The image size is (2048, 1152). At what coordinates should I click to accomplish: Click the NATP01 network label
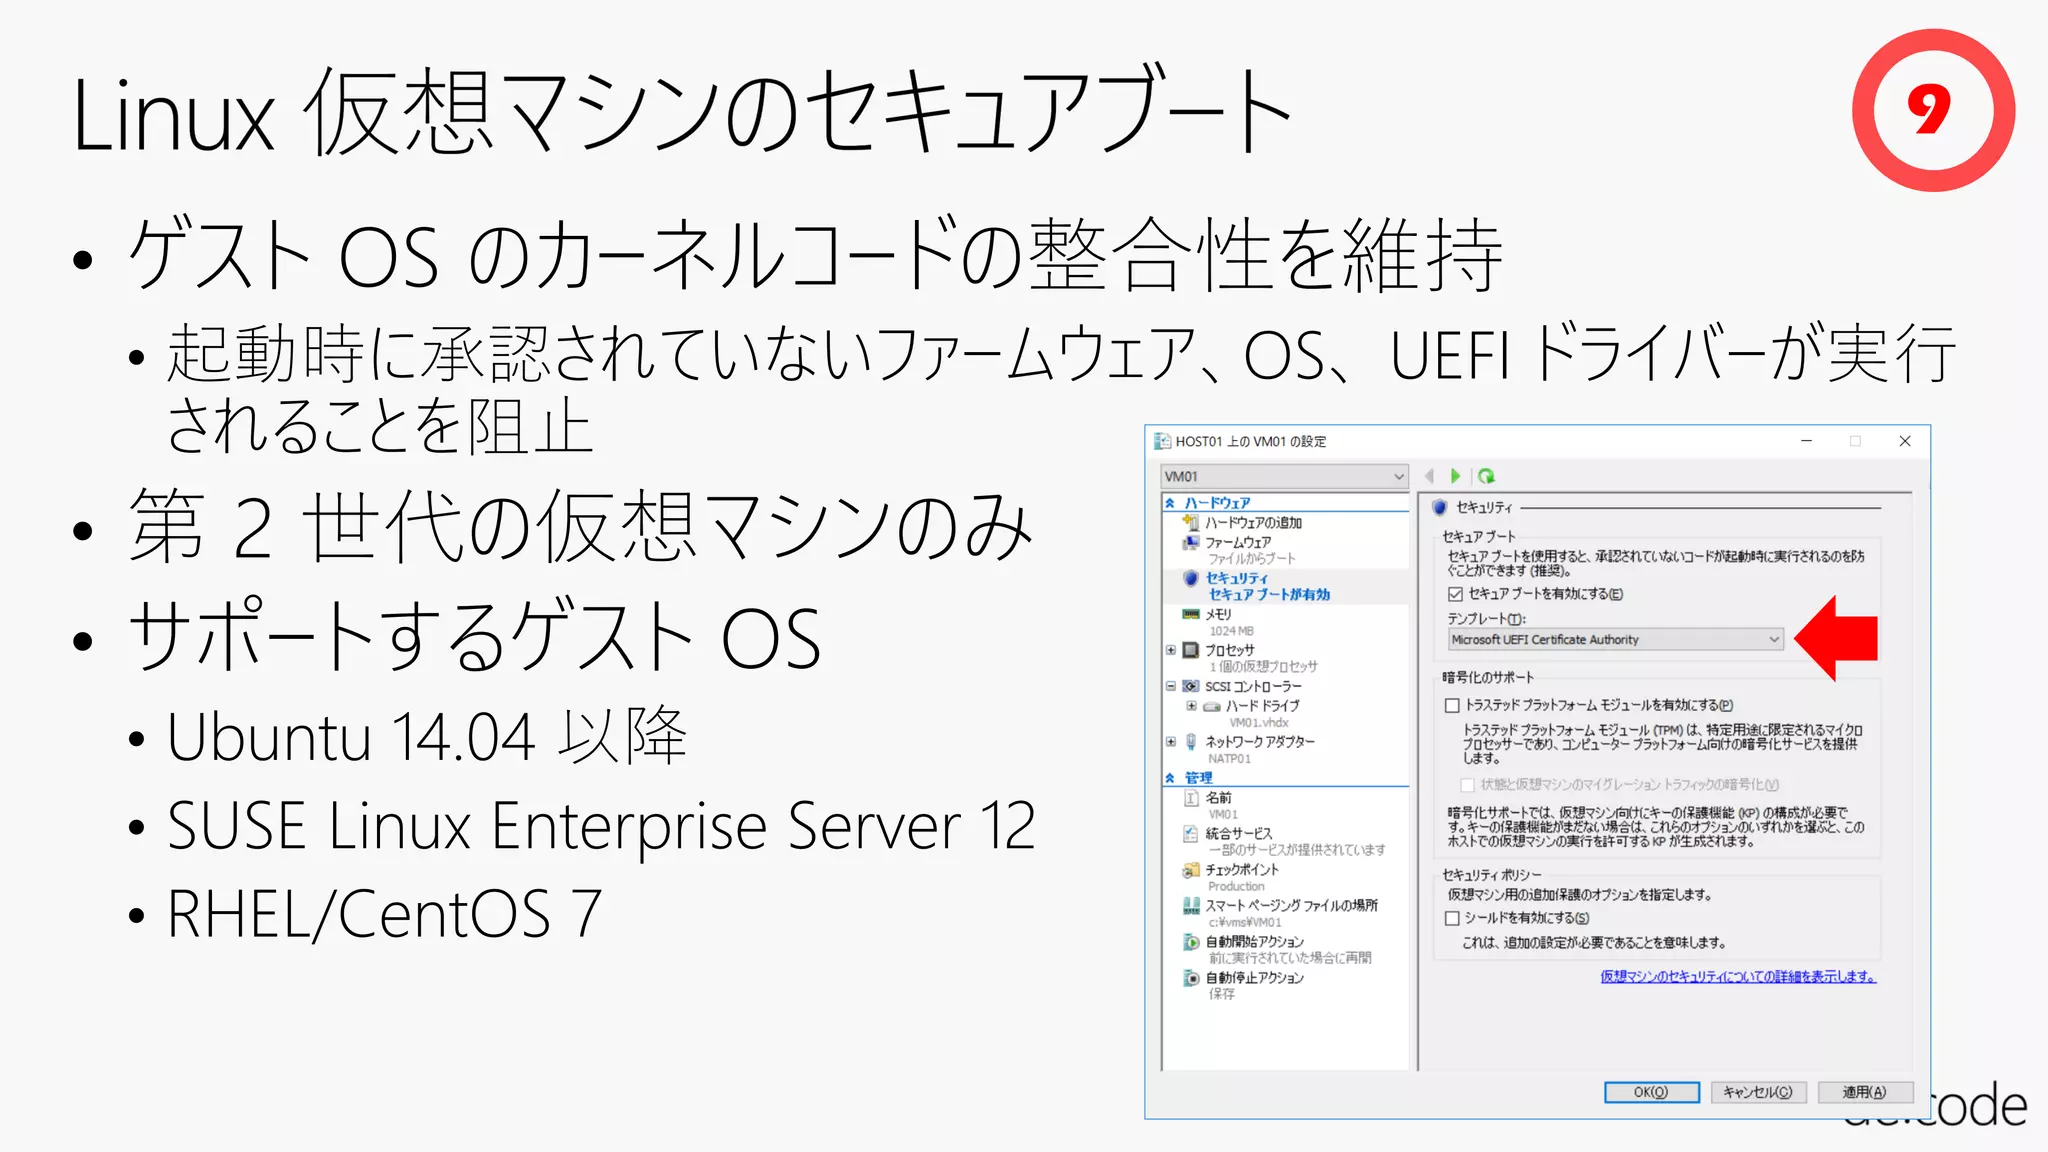1229,759
